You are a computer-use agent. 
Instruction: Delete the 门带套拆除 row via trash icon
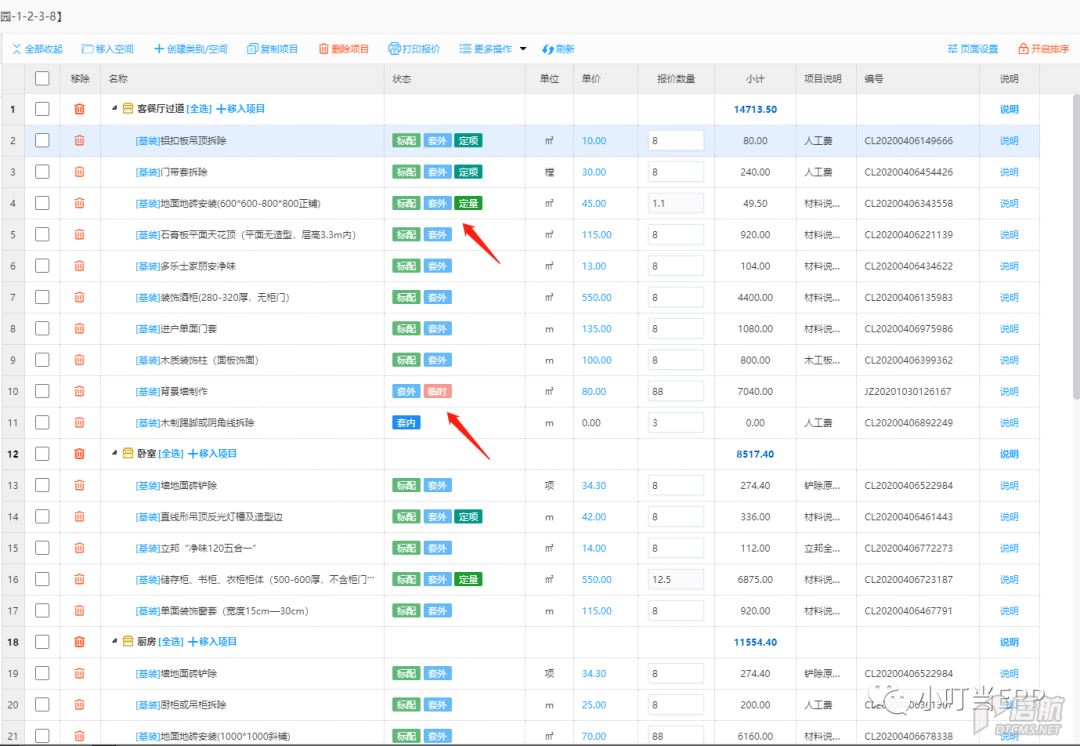pos(80,172)
